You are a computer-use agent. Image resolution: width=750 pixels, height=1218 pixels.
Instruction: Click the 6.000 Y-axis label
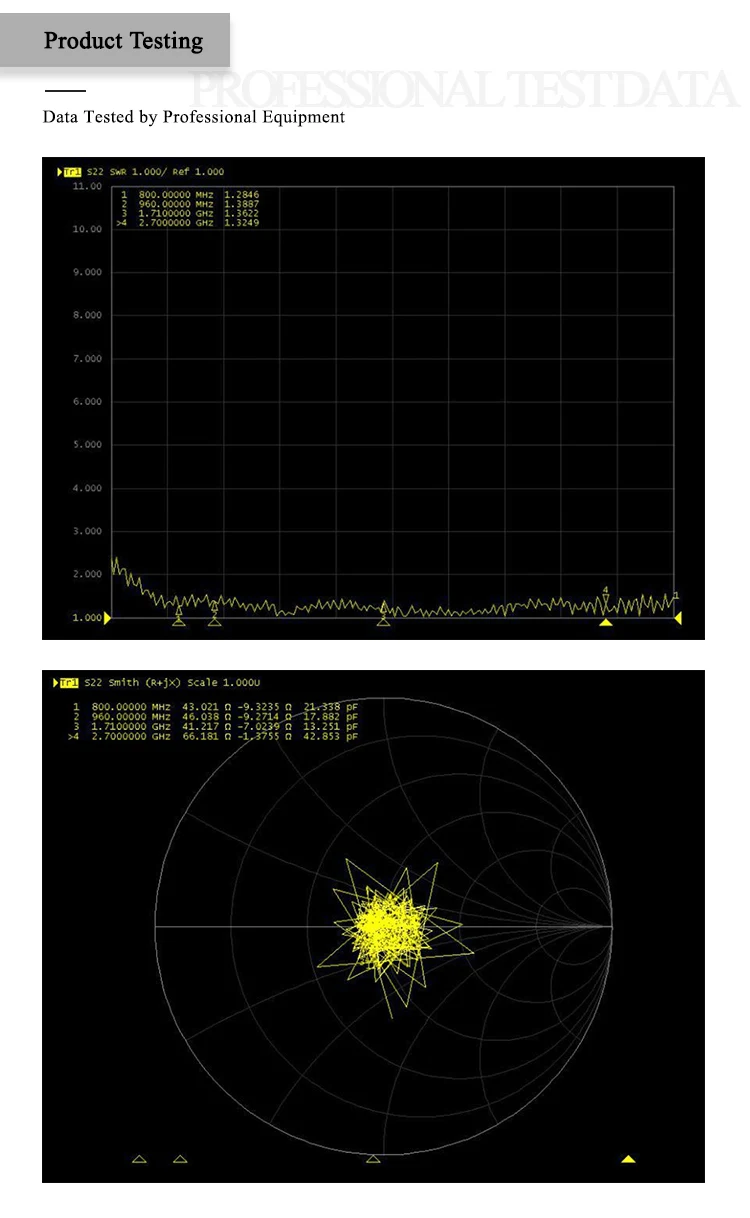[87, 402]
